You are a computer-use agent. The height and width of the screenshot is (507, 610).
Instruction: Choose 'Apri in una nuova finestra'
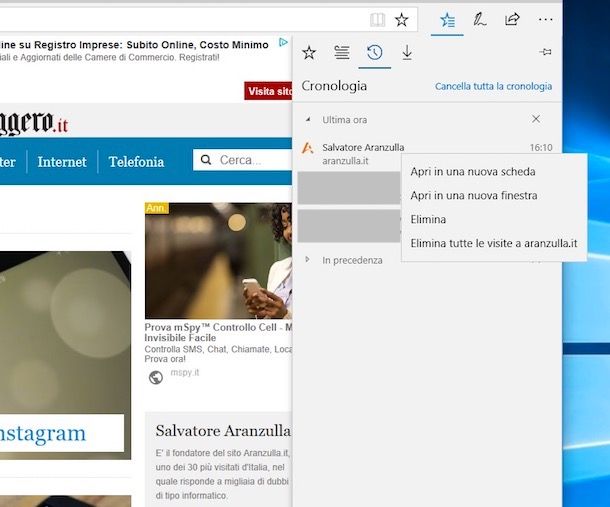pos(473,195)
